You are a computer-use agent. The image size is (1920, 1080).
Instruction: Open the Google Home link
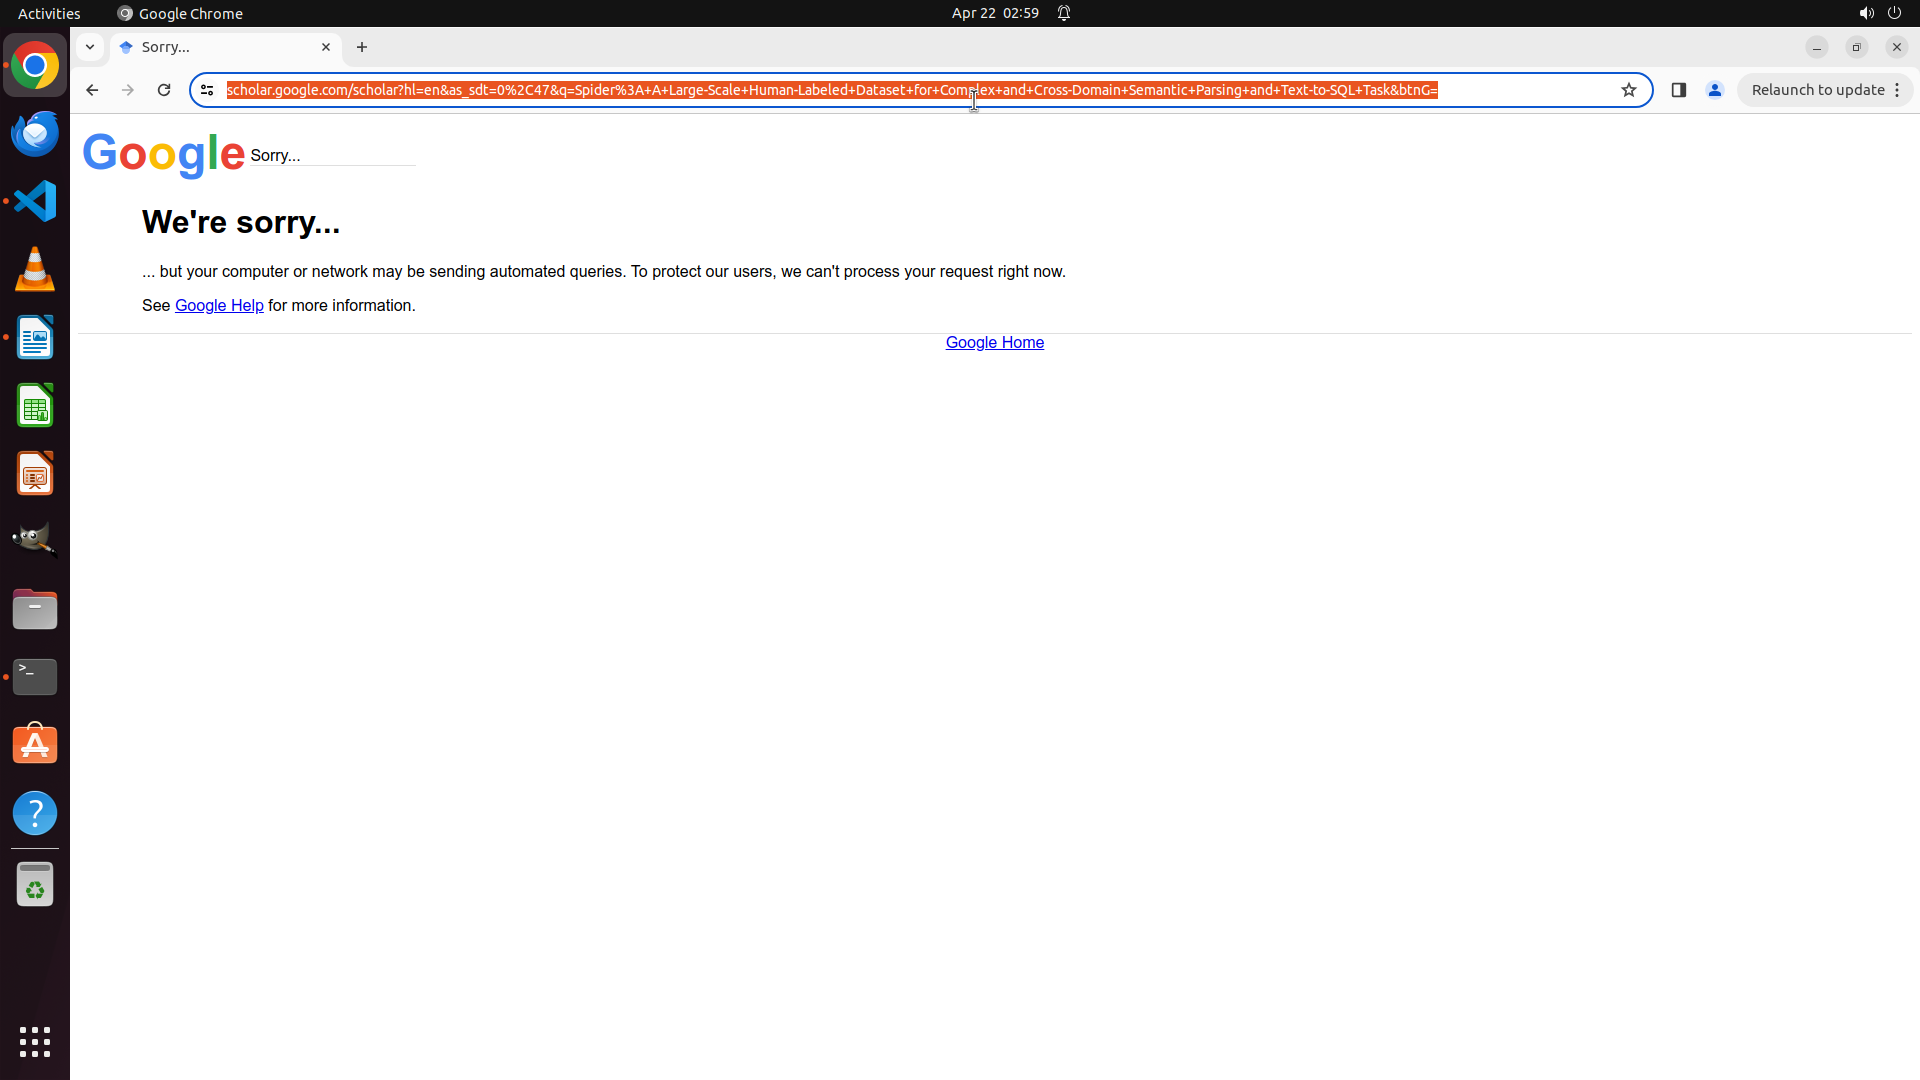coord(994,343)
